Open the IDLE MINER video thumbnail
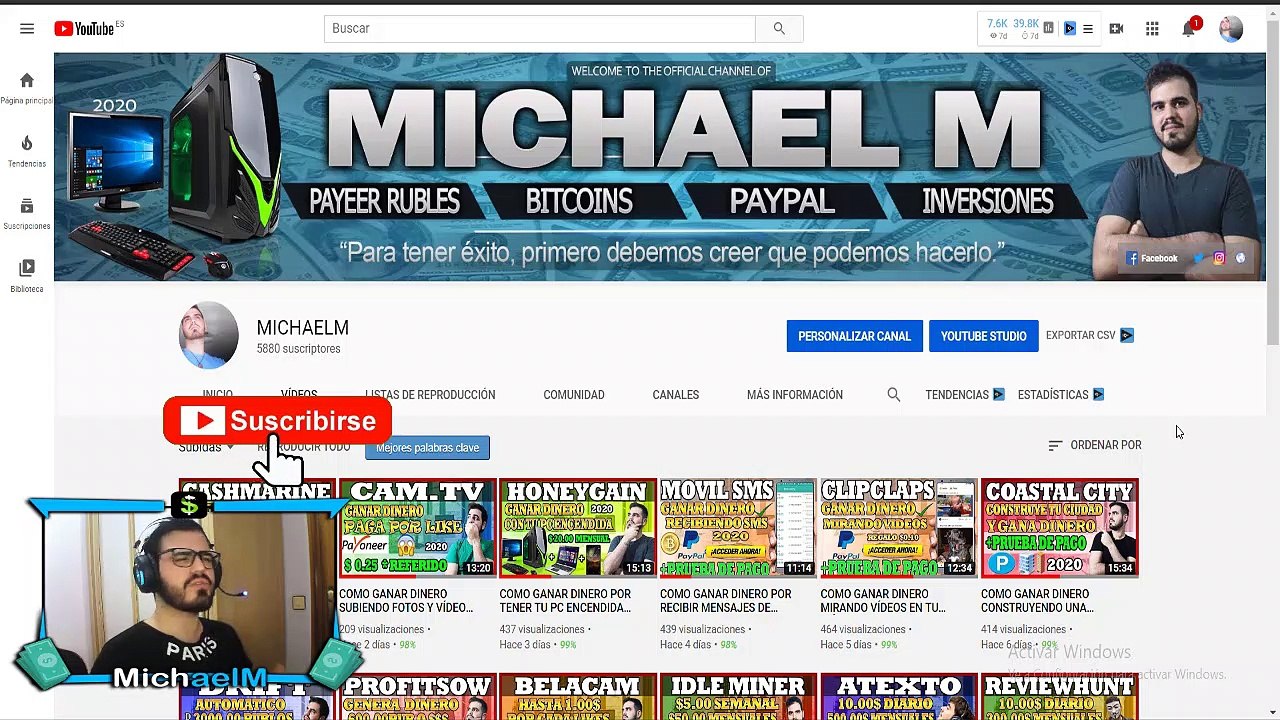Viewport: 1280px width, 720px height. [x=738, y=697]
